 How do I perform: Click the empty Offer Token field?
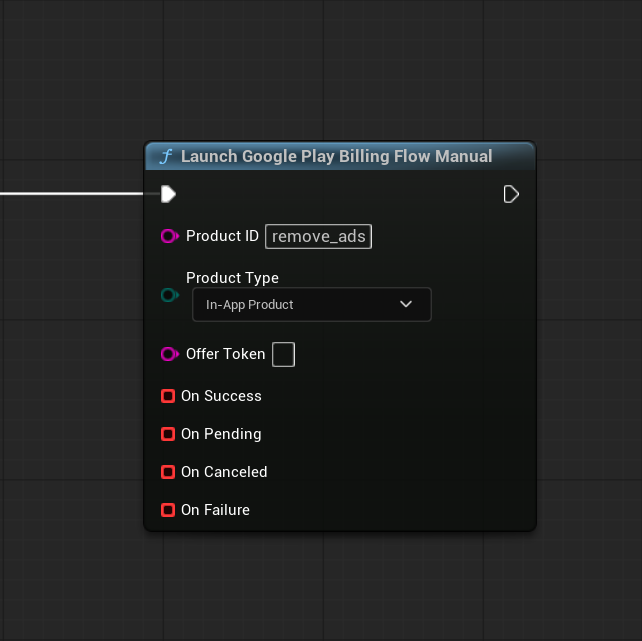point(283,354)
